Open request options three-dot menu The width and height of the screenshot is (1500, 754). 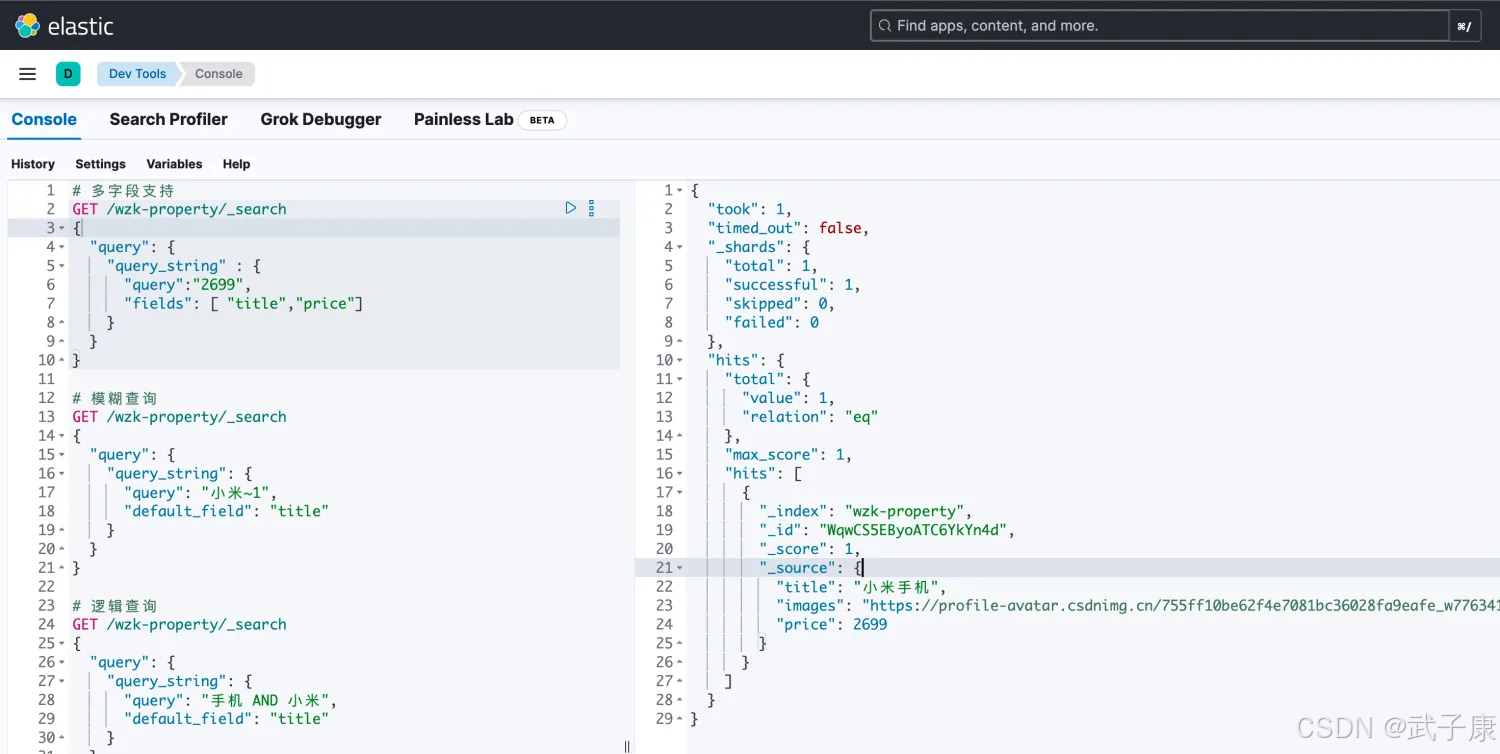[591, 208]
